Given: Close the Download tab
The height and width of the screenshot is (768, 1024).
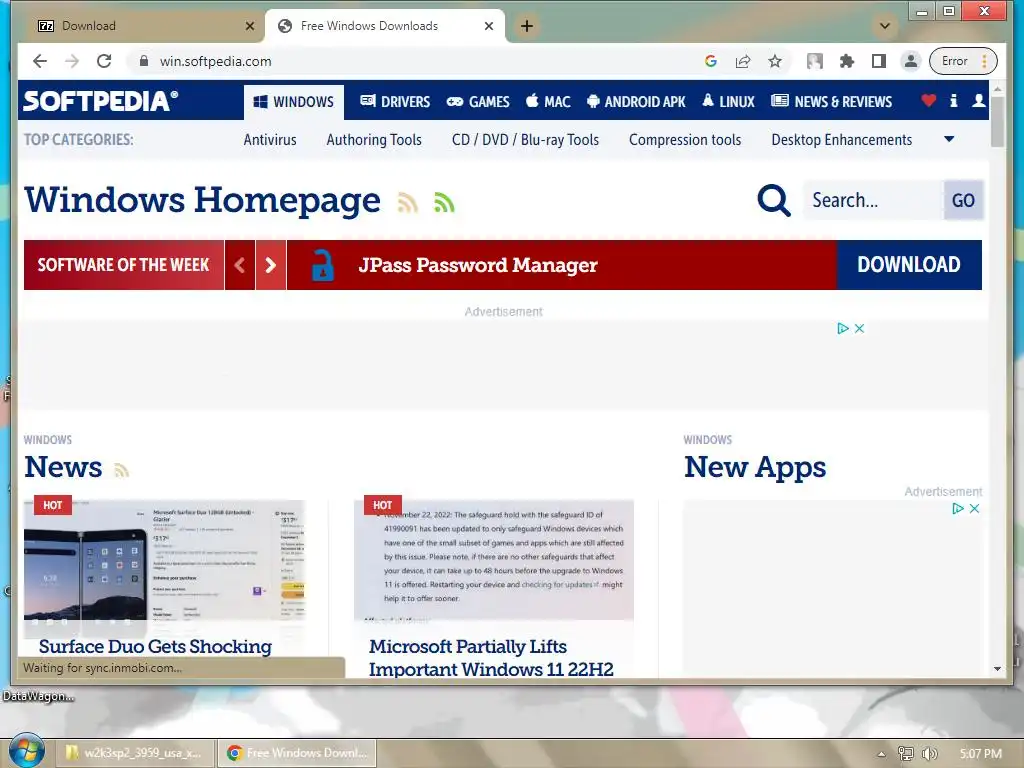Looking at the screenshot, I should coord(249,26).
